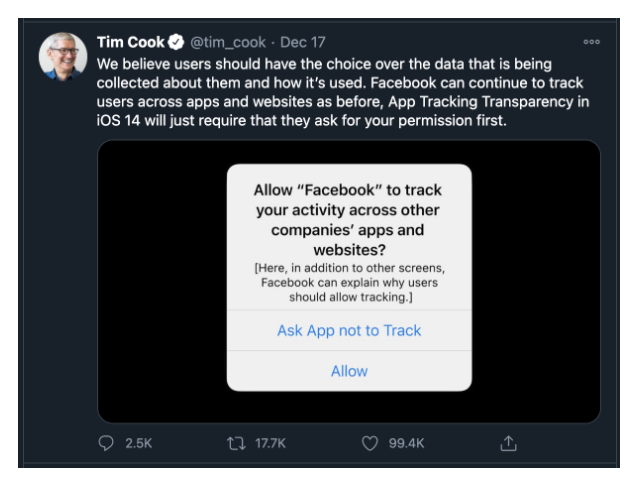Click the Tim Cook display name
The height and width of the screenshot is (485, 633).
click(131, 42)
